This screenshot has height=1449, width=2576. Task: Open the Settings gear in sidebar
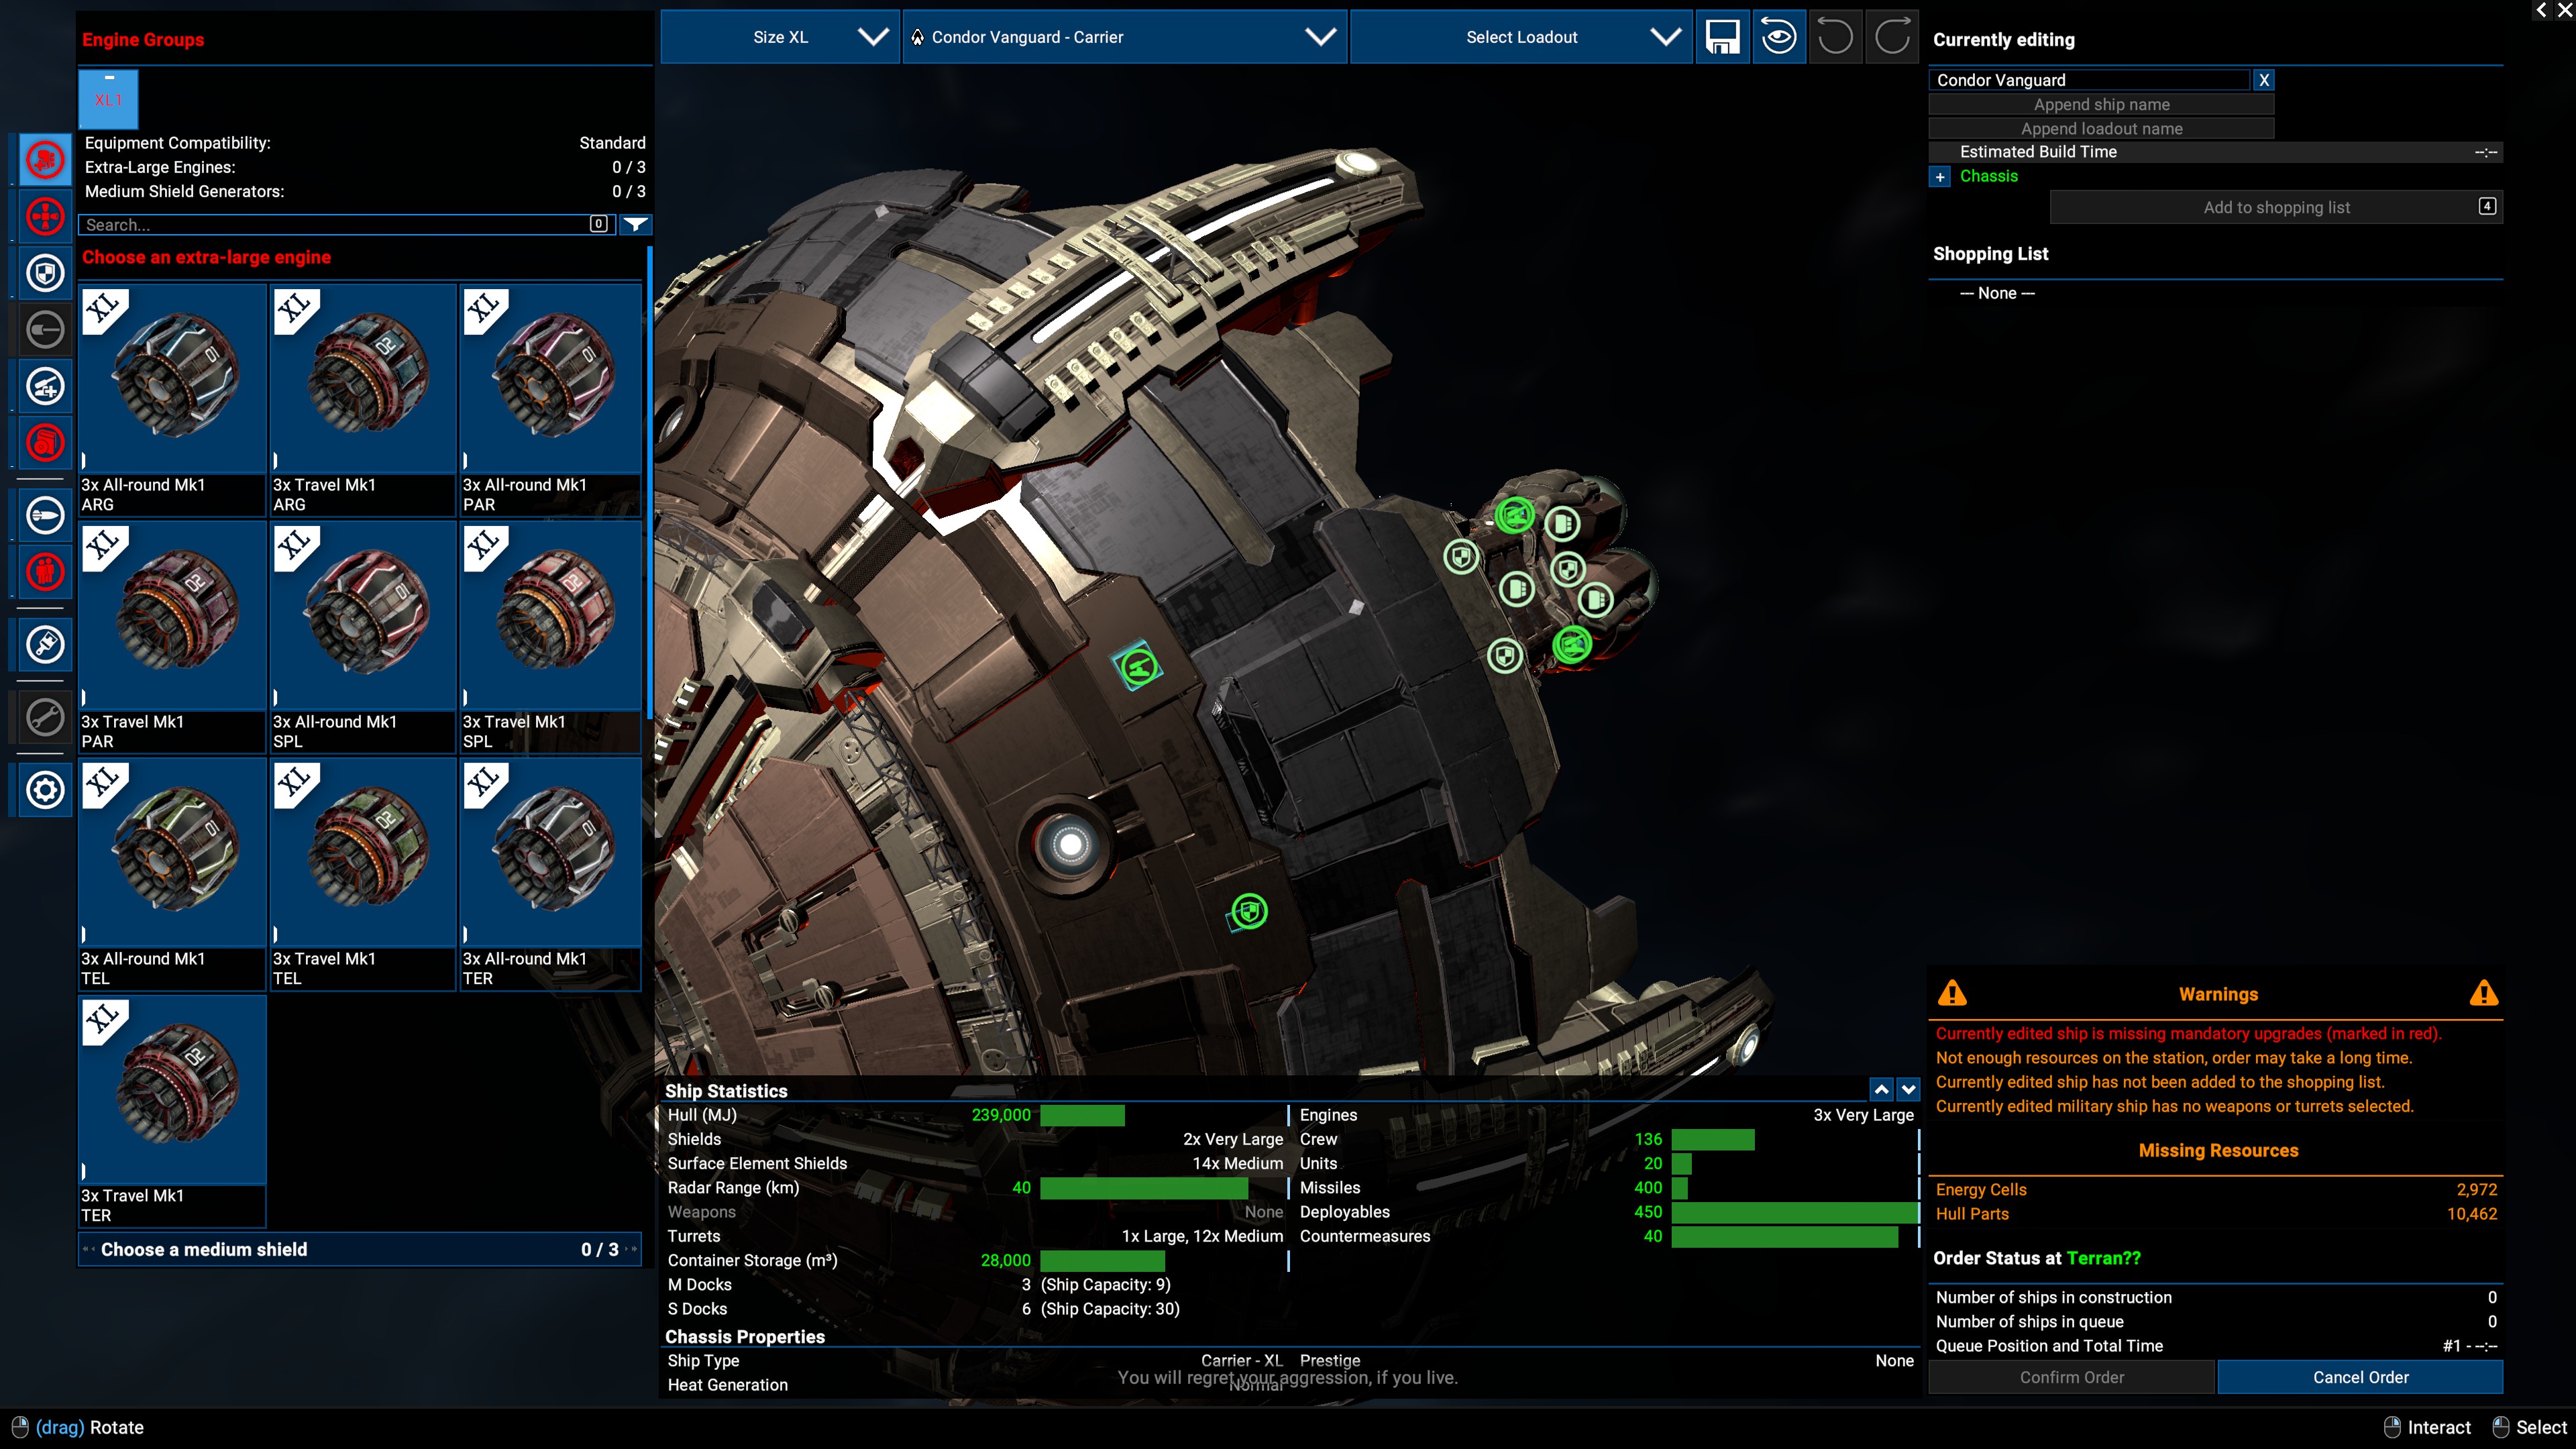coord(45,790)
